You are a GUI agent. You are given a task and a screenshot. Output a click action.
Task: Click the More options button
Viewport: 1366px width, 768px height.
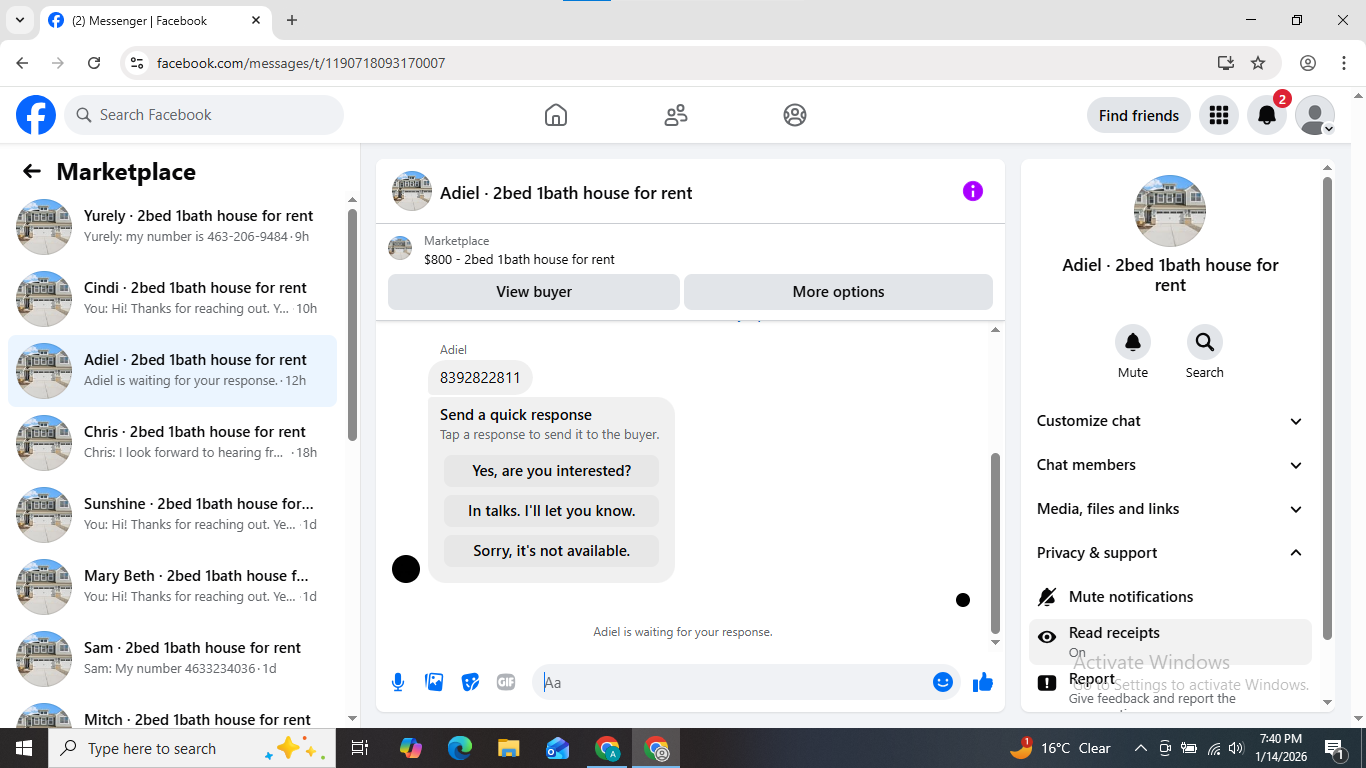click(x=838, y=292)
